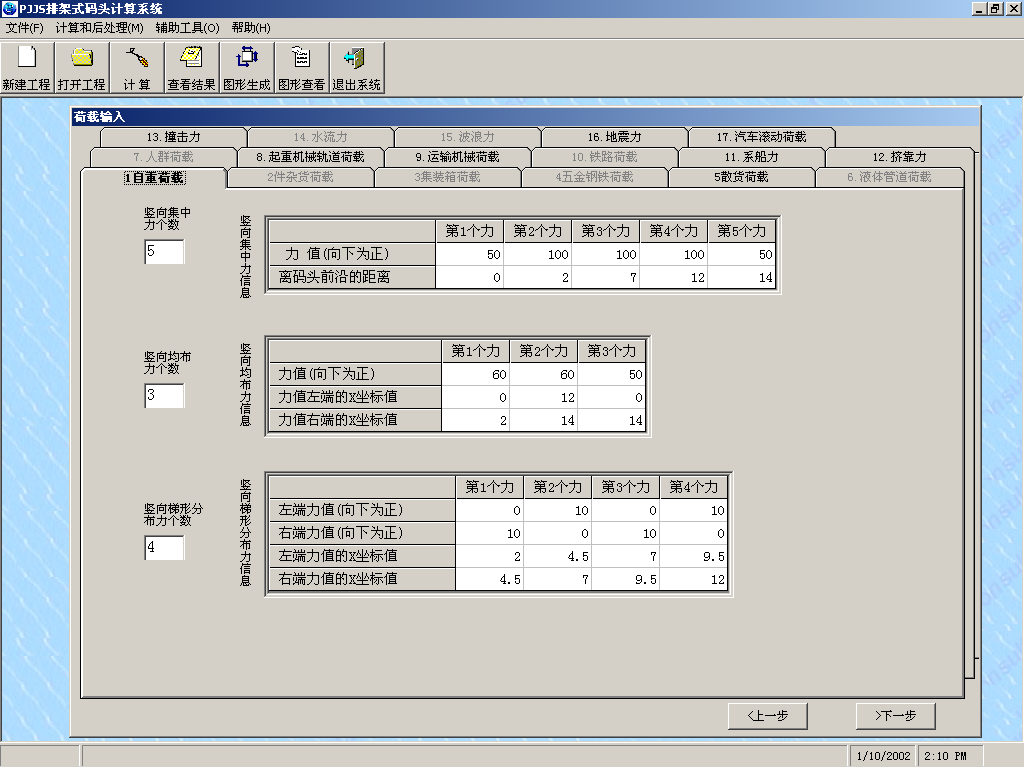This screenshot has width=1024, height=768.
Task: Open the 文件(F) menu
Action: [x=25, y=28]
